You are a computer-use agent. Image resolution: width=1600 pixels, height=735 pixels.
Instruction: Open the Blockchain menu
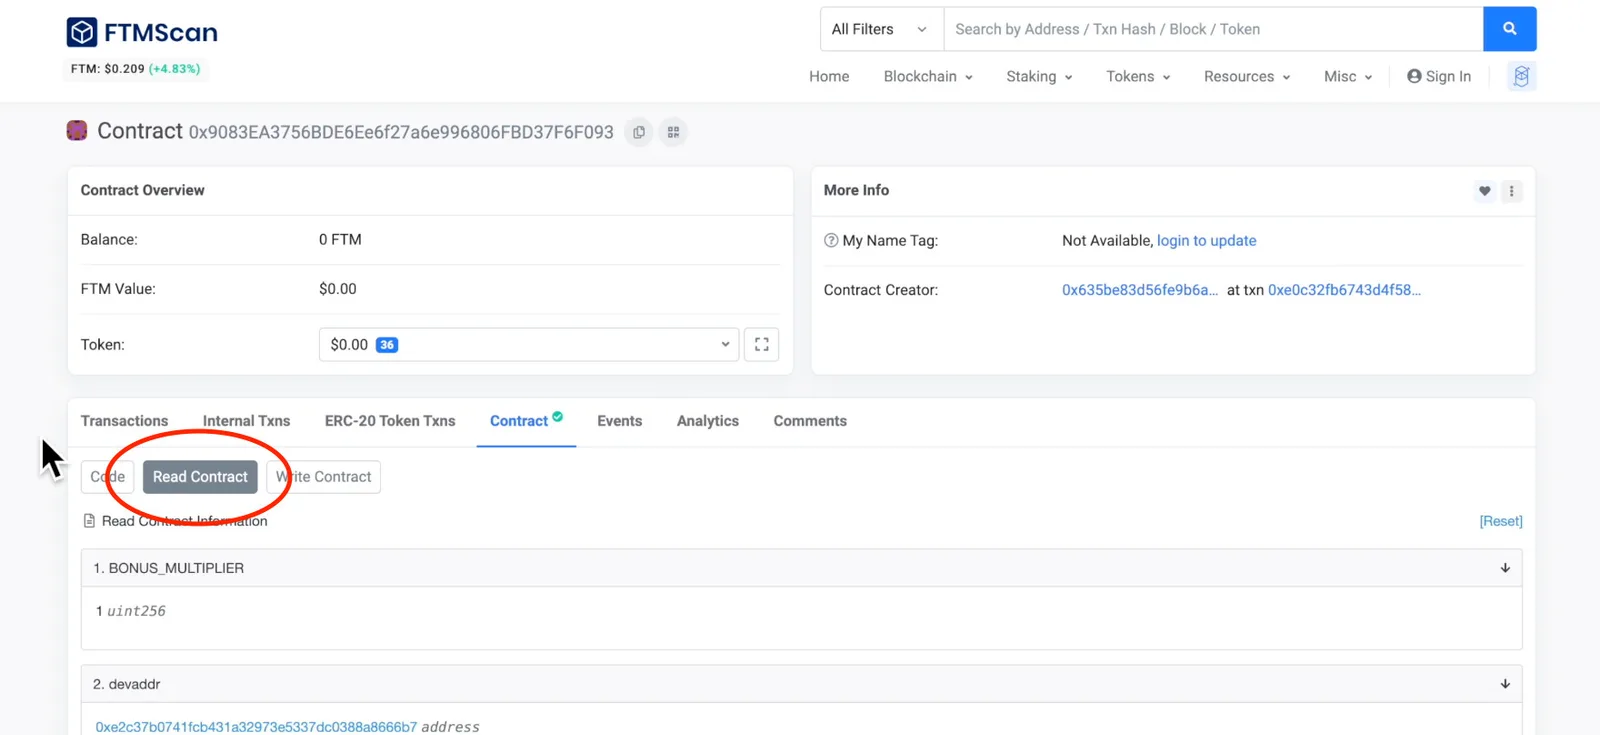[x=928, y=77]
